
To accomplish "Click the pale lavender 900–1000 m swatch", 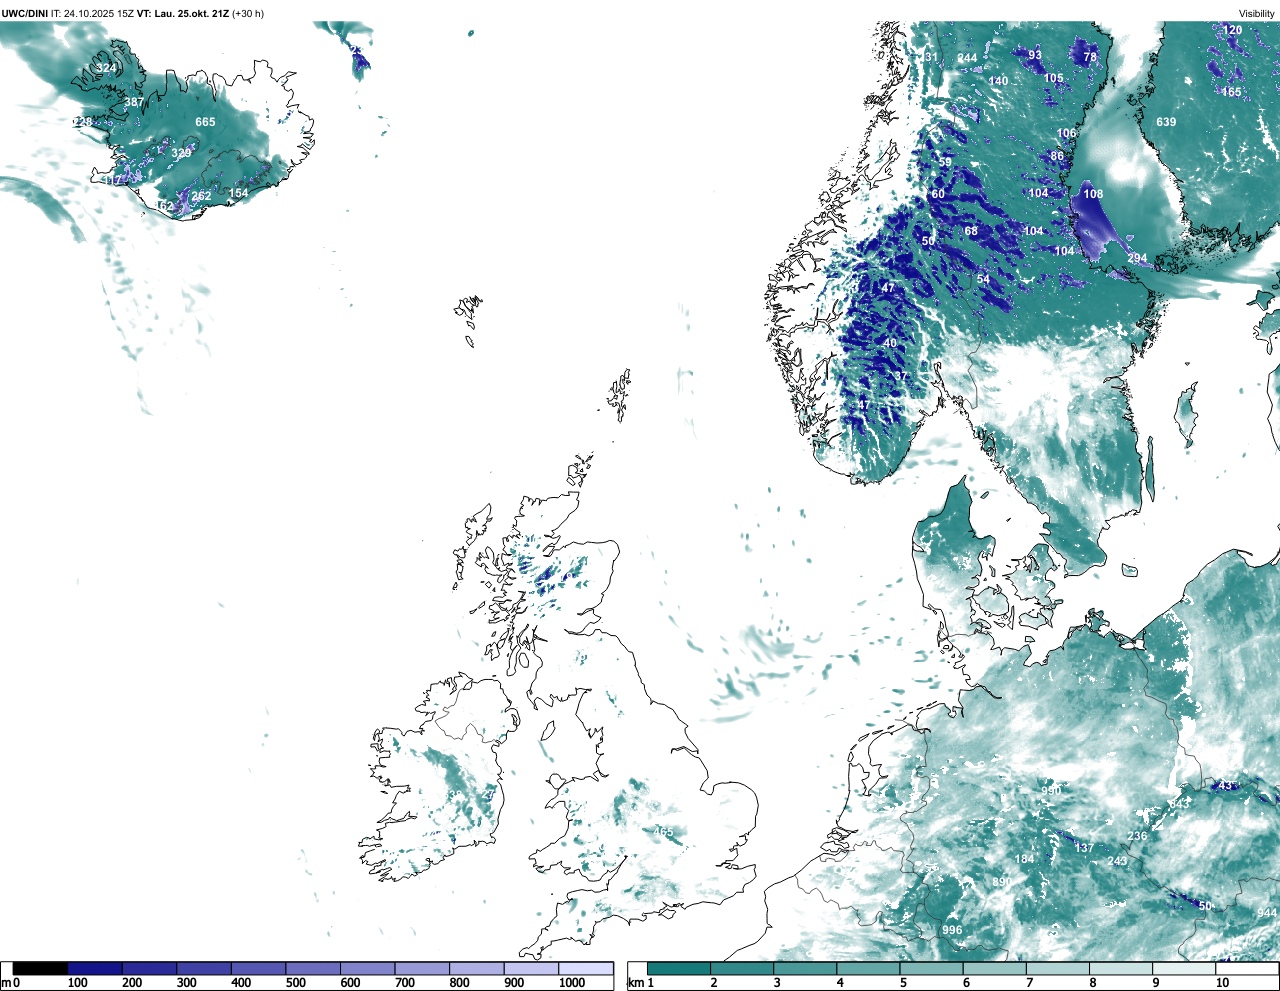I will click(531, 968).
